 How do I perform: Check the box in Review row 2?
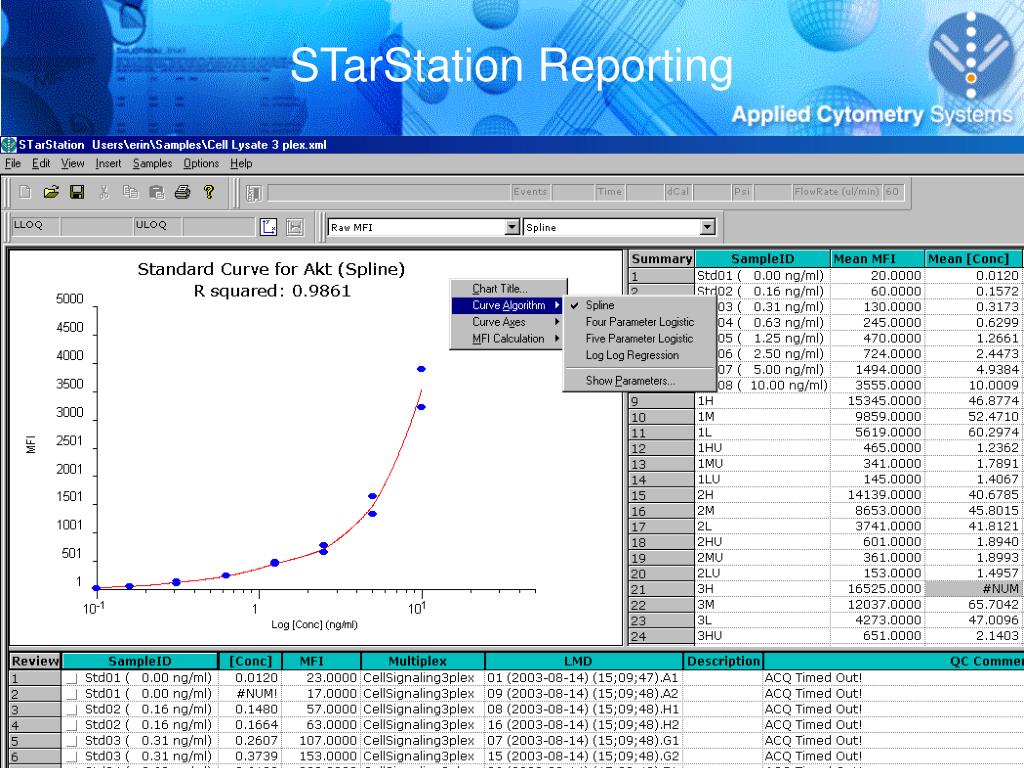point(72,695)
